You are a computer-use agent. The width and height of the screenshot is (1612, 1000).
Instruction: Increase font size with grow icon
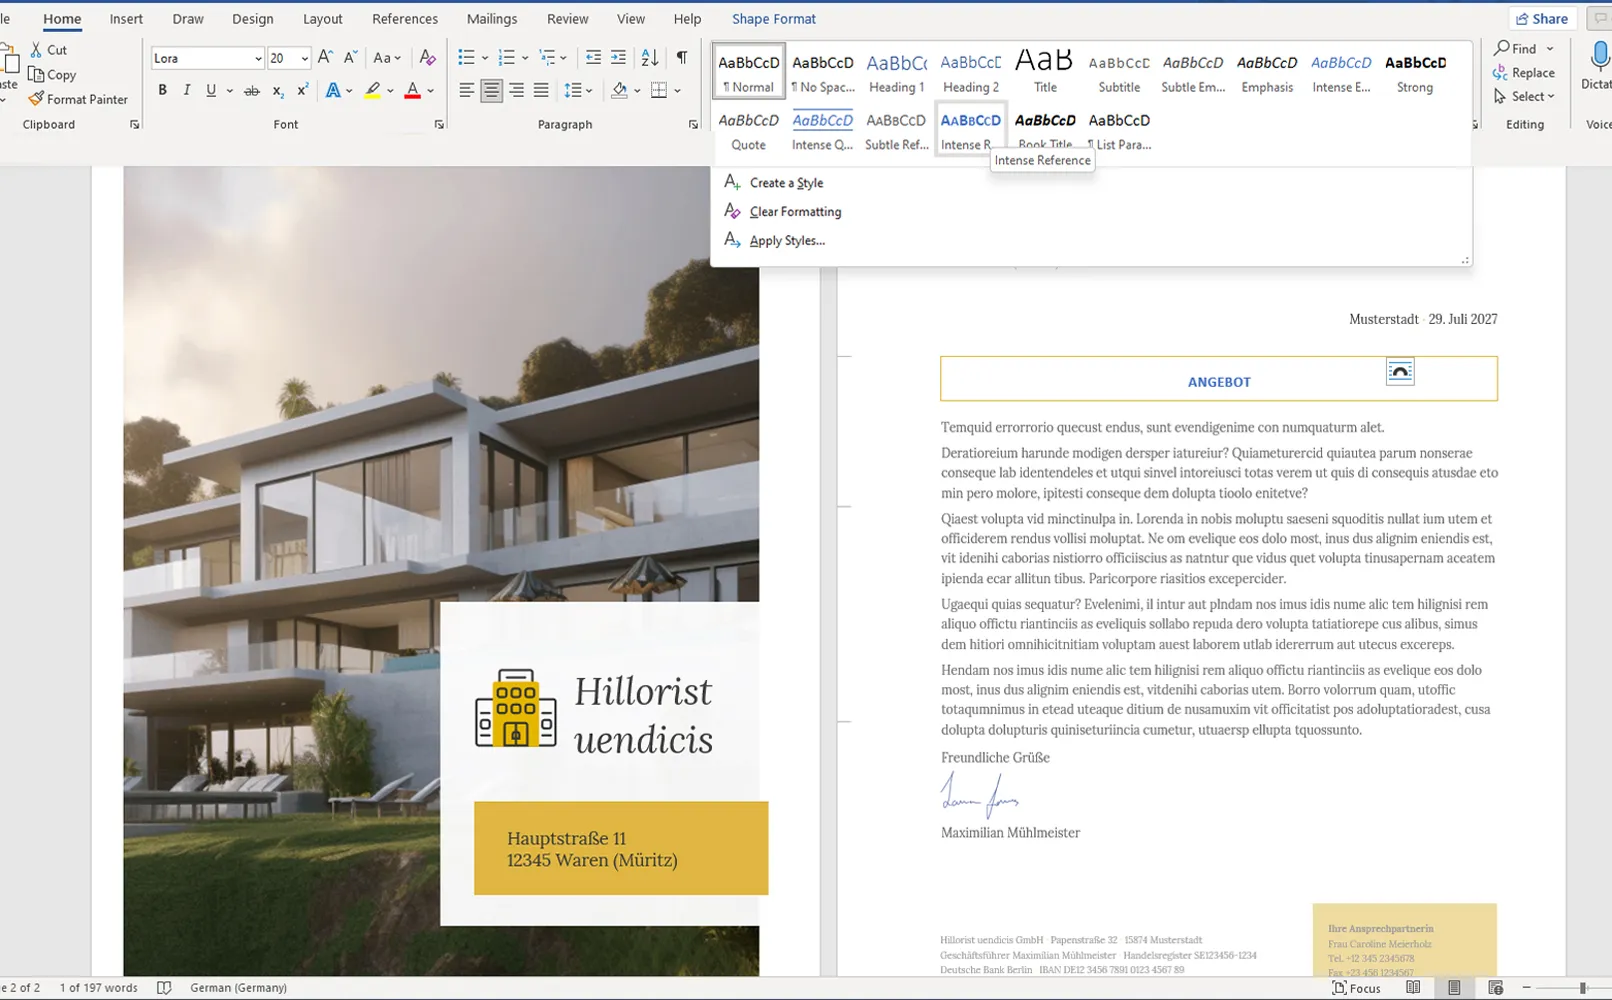325,57
